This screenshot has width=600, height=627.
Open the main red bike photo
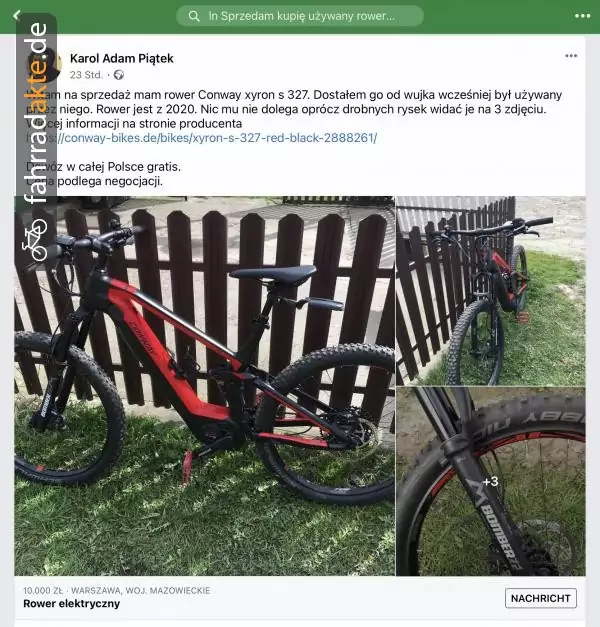tap(204, 385)
